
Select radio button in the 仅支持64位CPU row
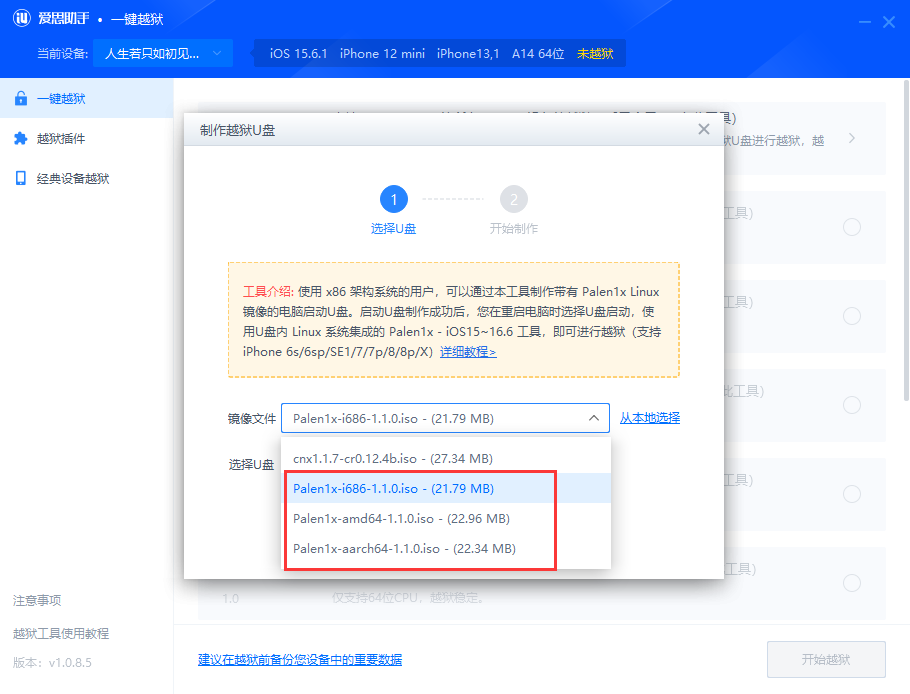(851, 583)
